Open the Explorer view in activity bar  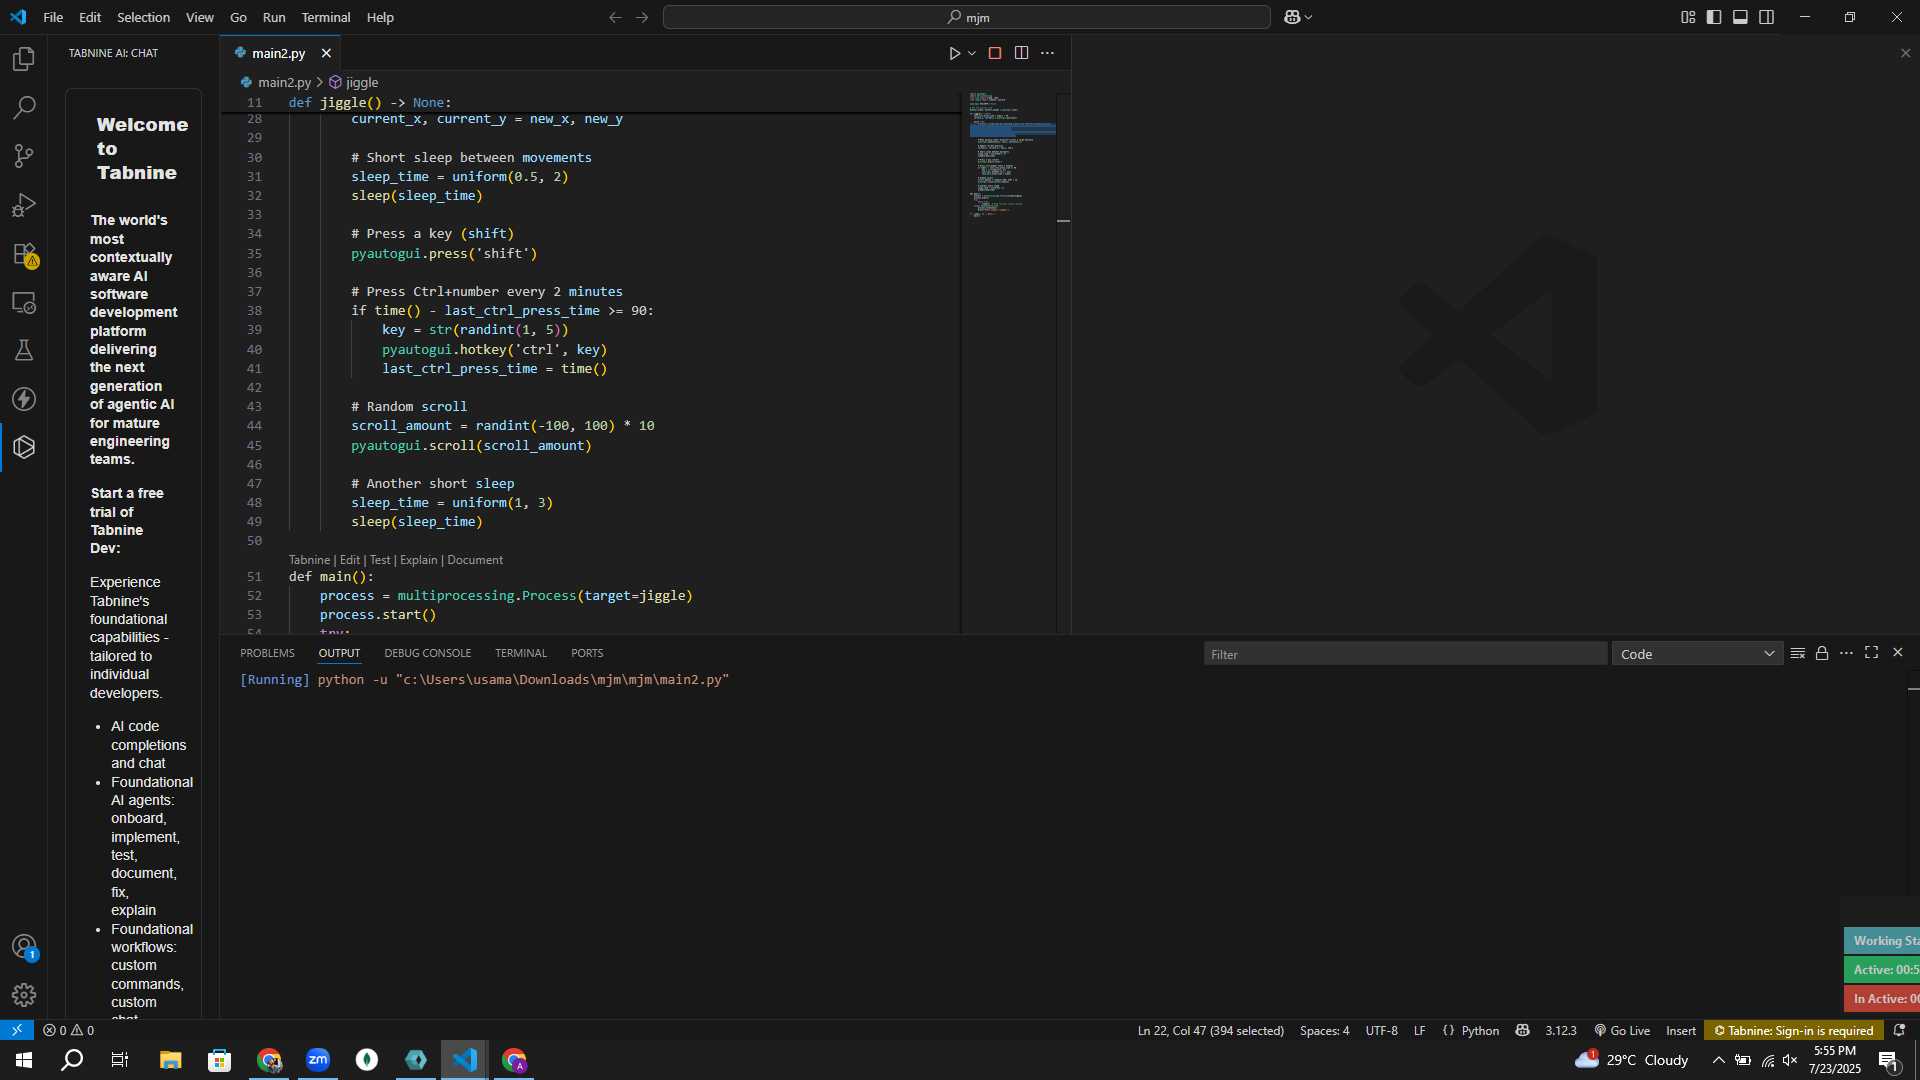(24, 59)
